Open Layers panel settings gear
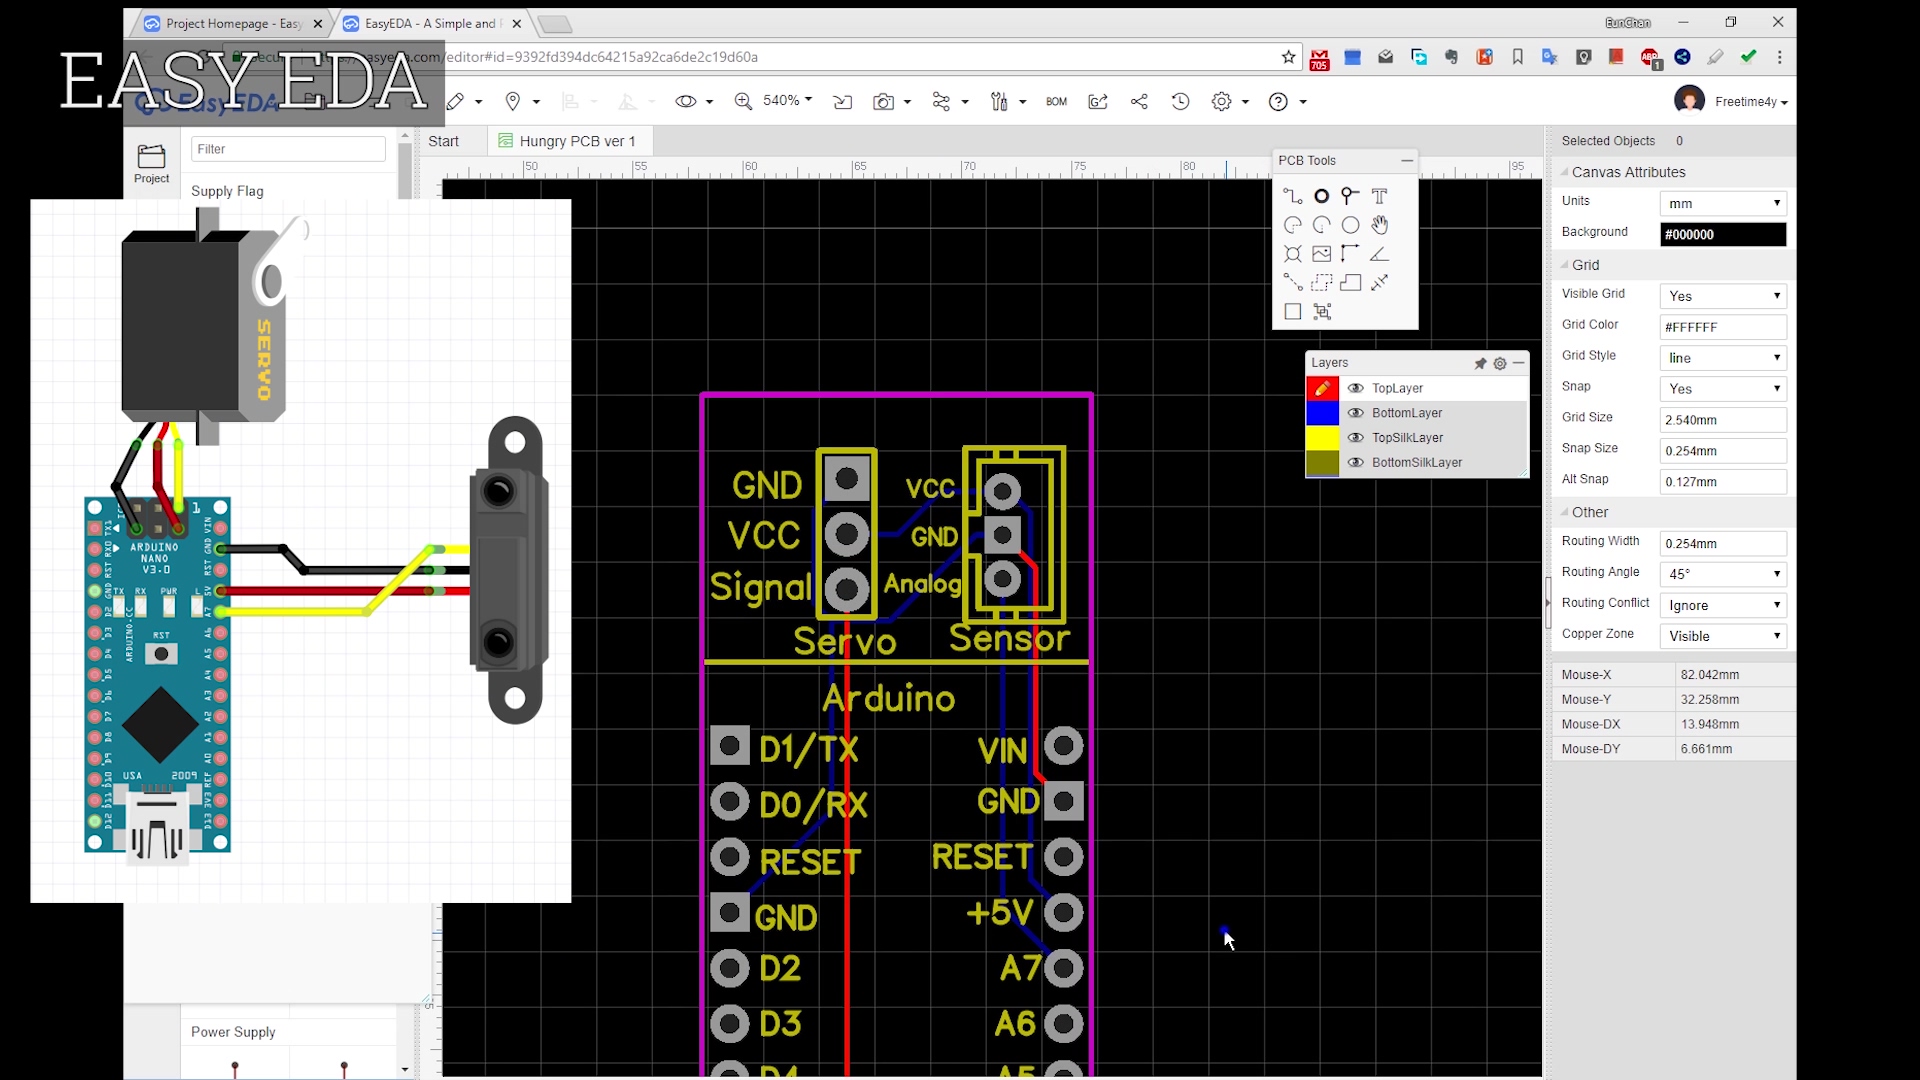The width and height of the screenshot is (1920, 1080). point(1500,363)
